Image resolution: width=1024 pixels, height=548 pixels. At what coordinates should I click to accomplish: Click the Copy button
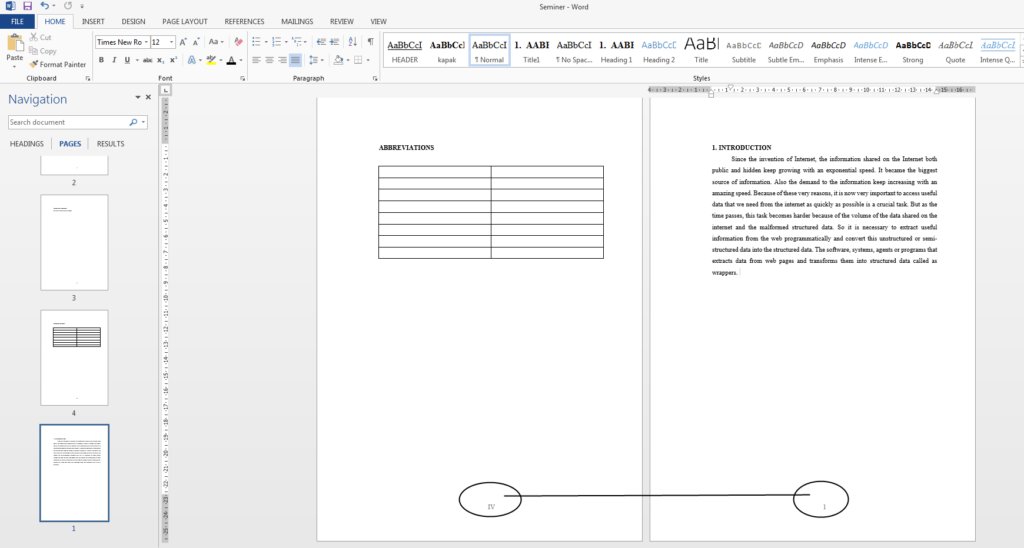pos(42,51)
